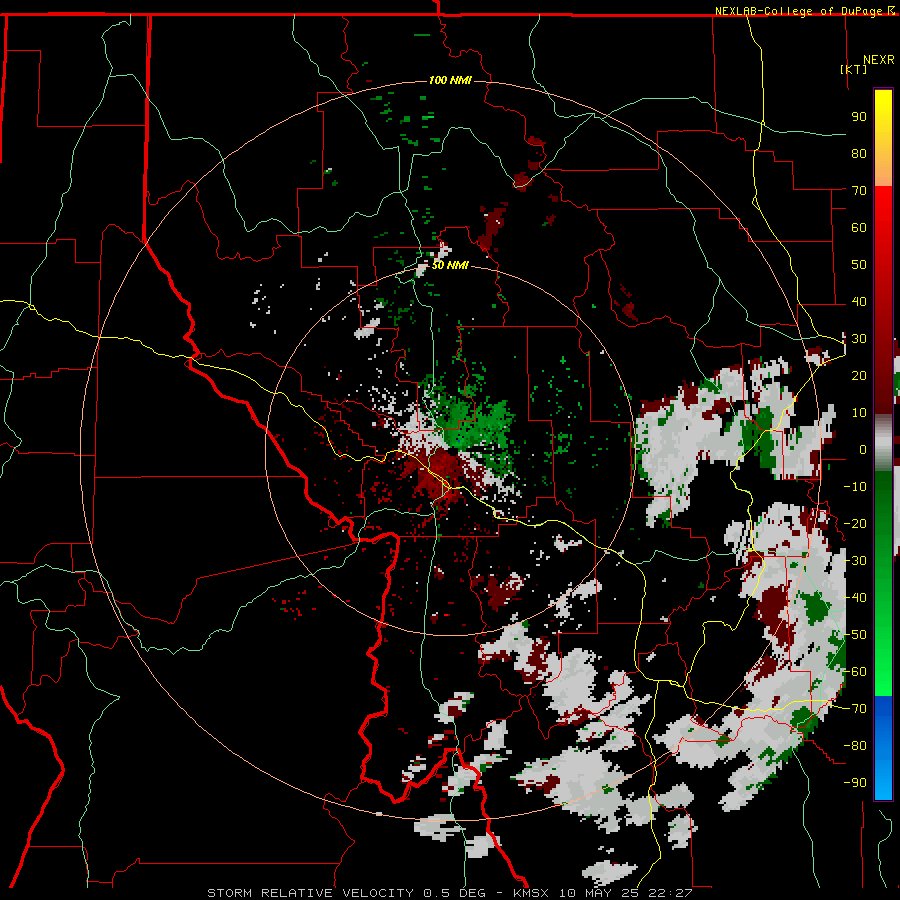Click the 60 value on velocity scale
This screenshot has width=900, height=900.
pyautogui.click(x=859, y=227)
